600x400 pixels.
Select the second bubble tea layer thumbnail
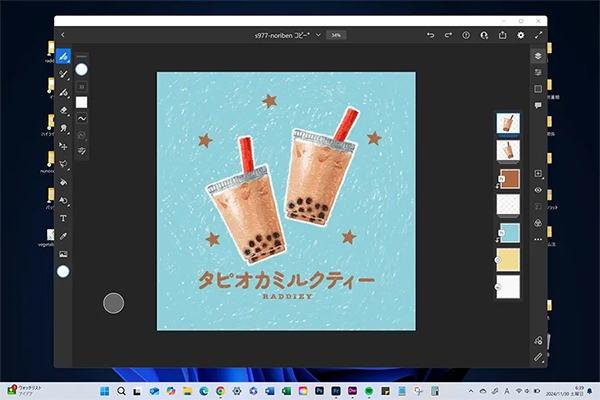508,150
